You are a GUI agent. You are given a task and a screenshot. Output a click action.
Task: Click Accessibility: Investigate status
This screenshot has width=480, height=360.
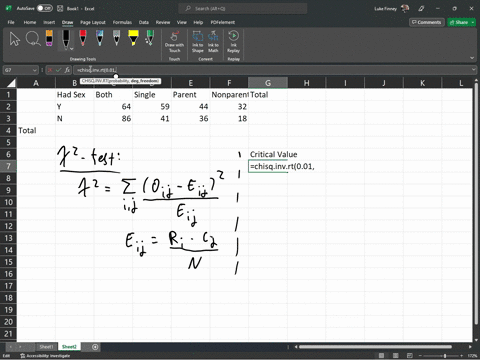pos(46,356)
